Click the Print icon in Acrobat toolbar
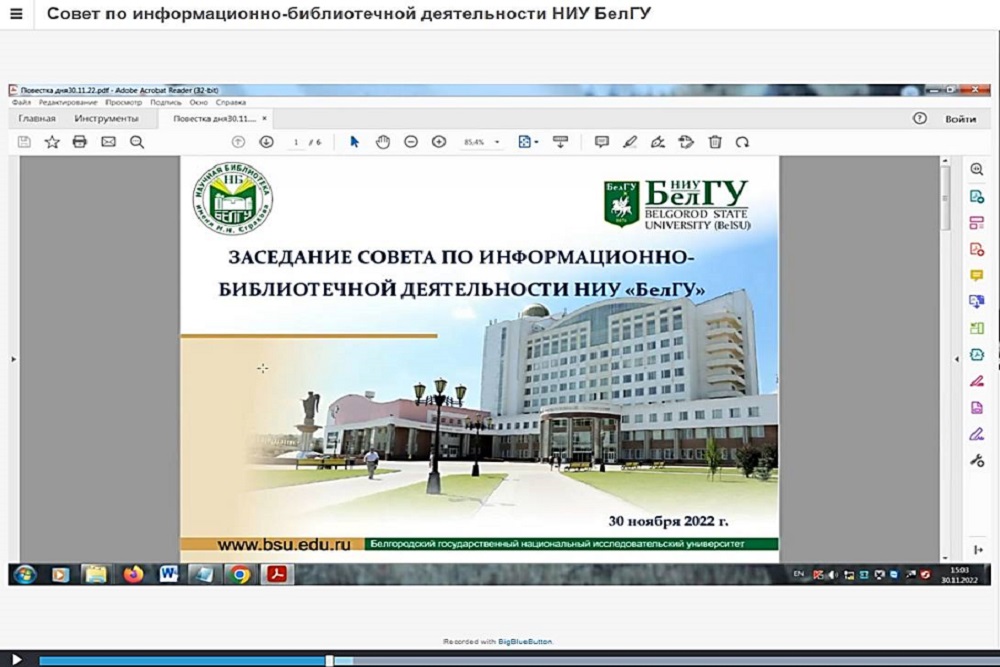The height and width of the screenshot is (667, 1000). (80, 142)
